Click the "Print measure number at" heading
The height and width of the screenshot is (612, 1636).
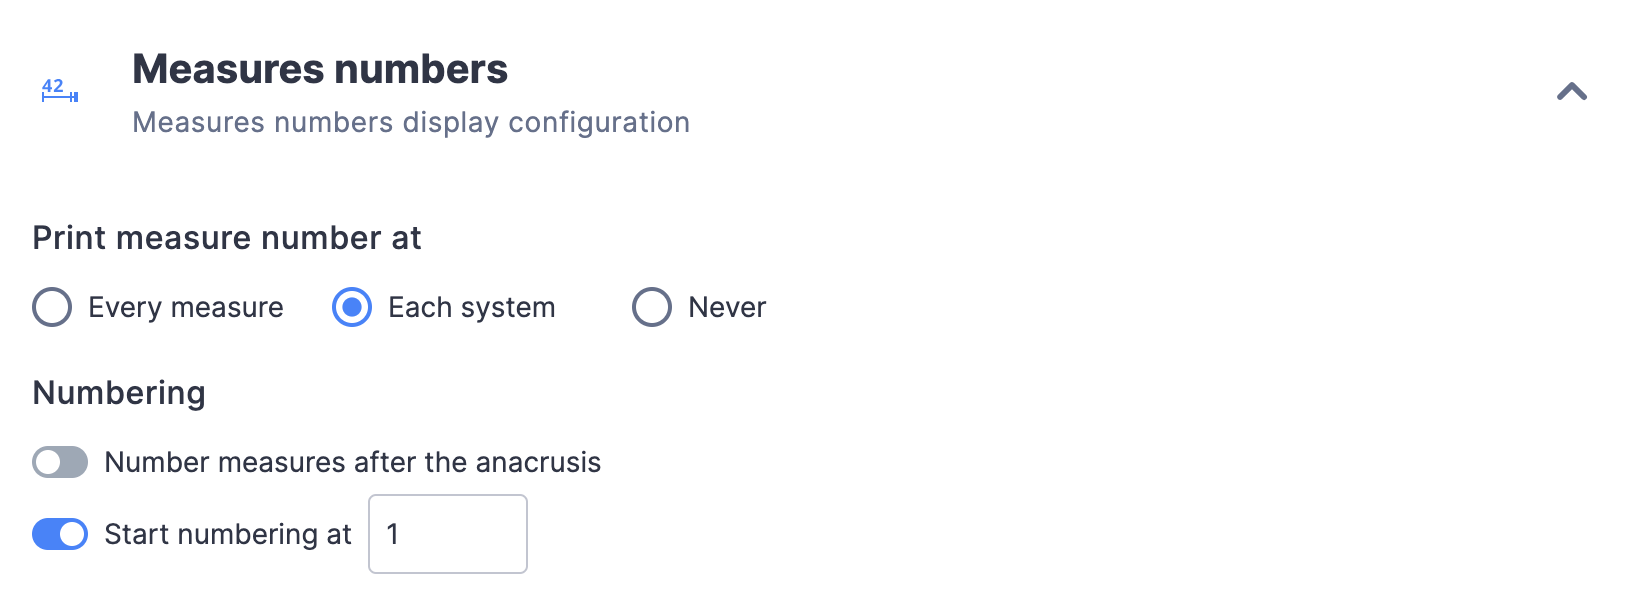(227, 238)
